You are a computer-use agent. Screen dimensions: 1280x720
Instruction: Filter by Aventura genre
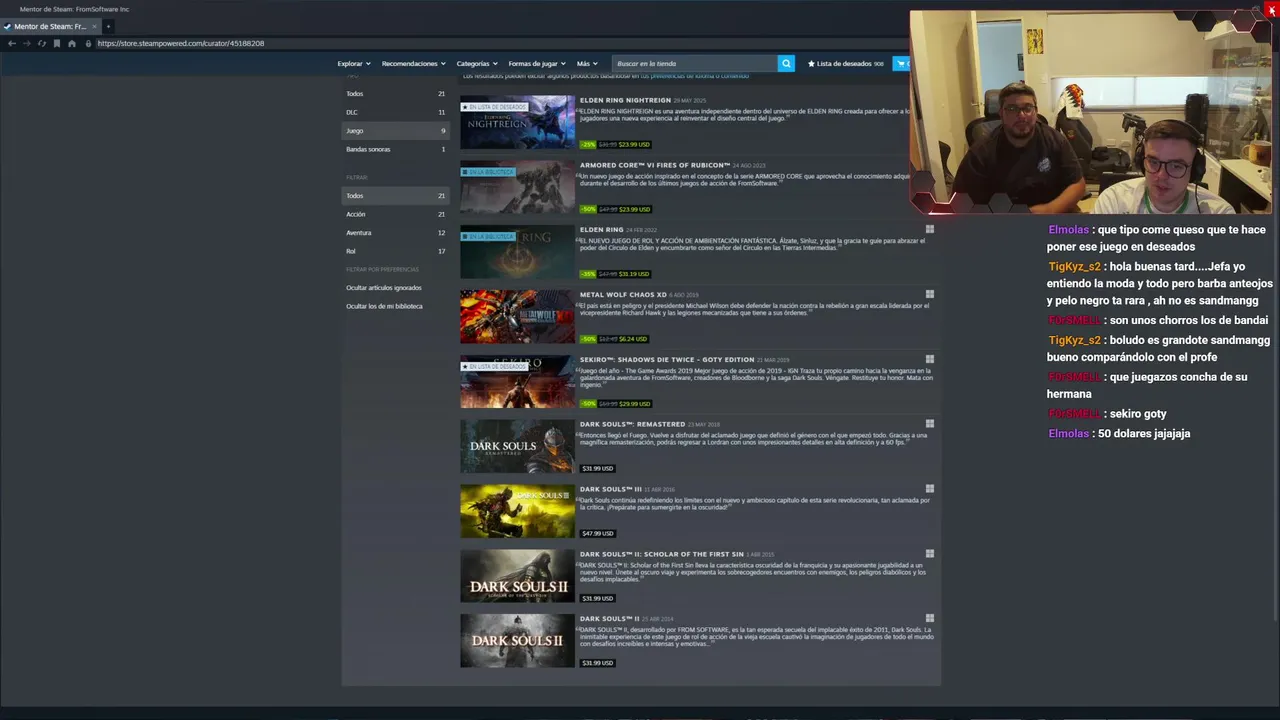[395, 233]
